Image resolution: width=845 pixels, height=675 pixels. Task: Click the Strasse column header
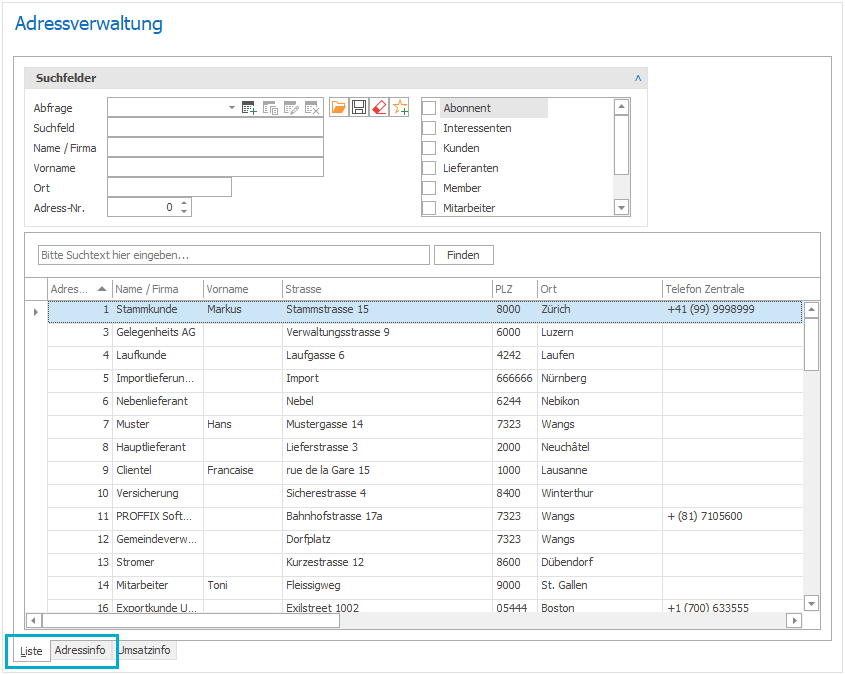coord(387,289)
